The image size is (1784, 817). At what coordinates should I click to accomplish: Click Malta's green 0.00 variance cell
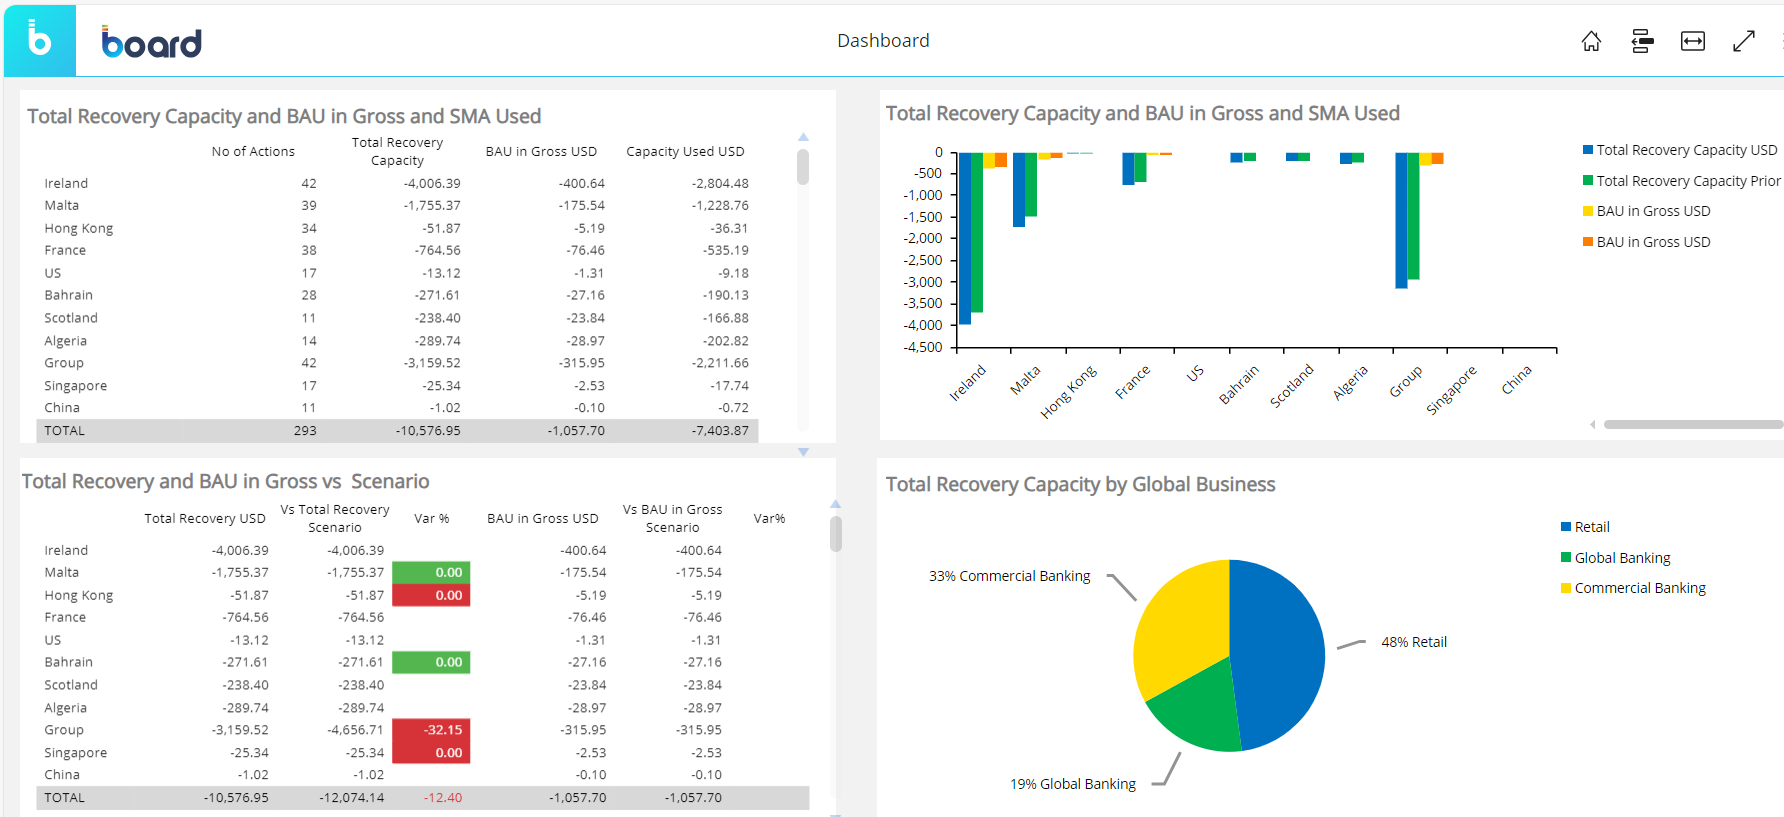[431, 573]
